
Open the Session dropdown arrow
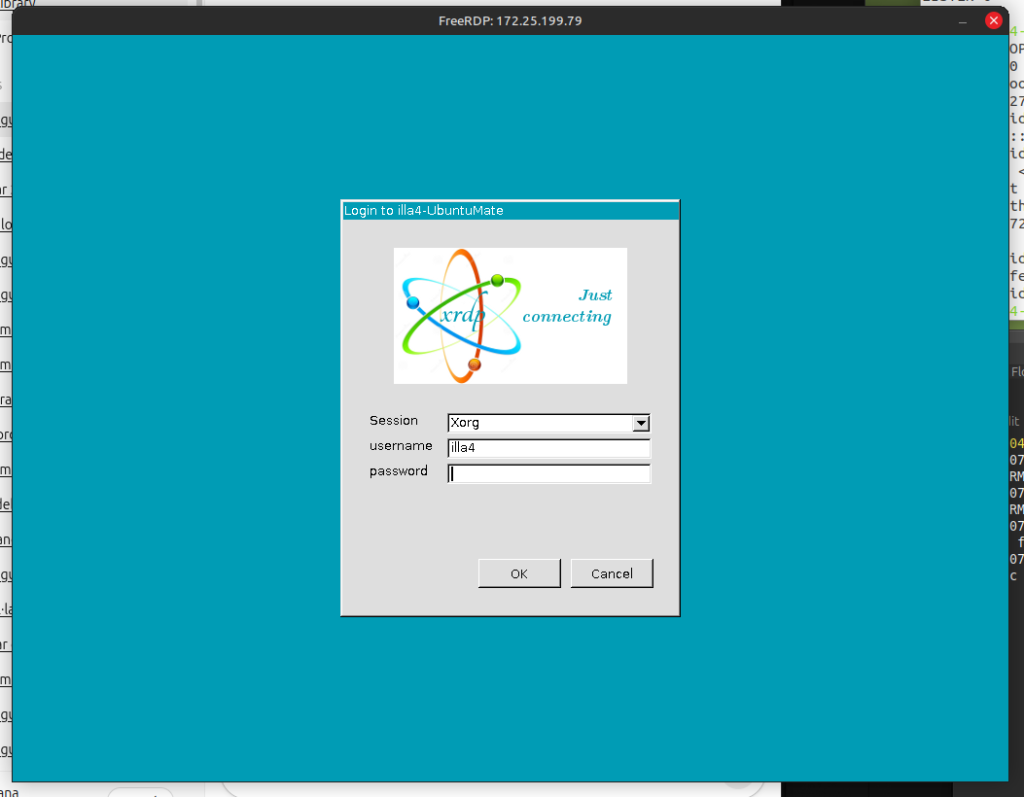coord(641,423)
